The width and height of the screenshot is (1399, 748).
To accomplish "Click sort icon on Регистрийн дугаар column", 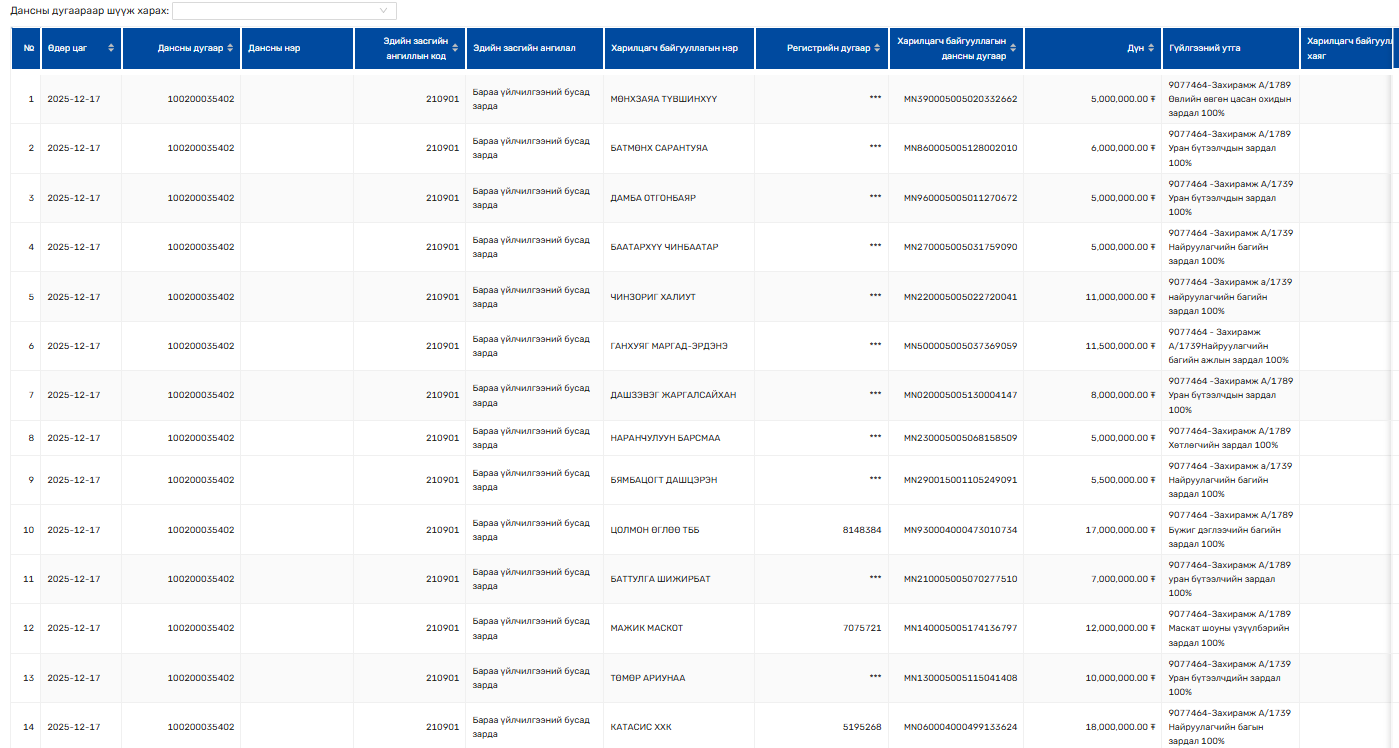I will tap(878, 48).
